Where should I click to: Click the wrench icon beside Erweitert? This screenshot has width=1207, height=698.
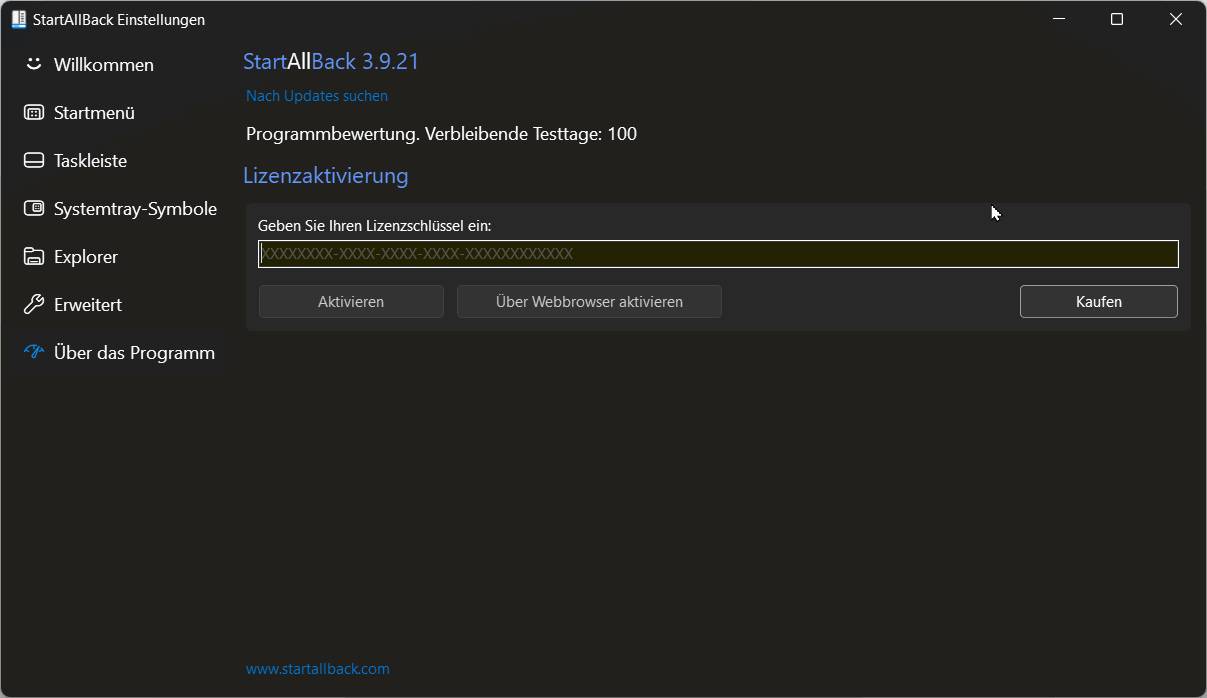tap(34, 304)
